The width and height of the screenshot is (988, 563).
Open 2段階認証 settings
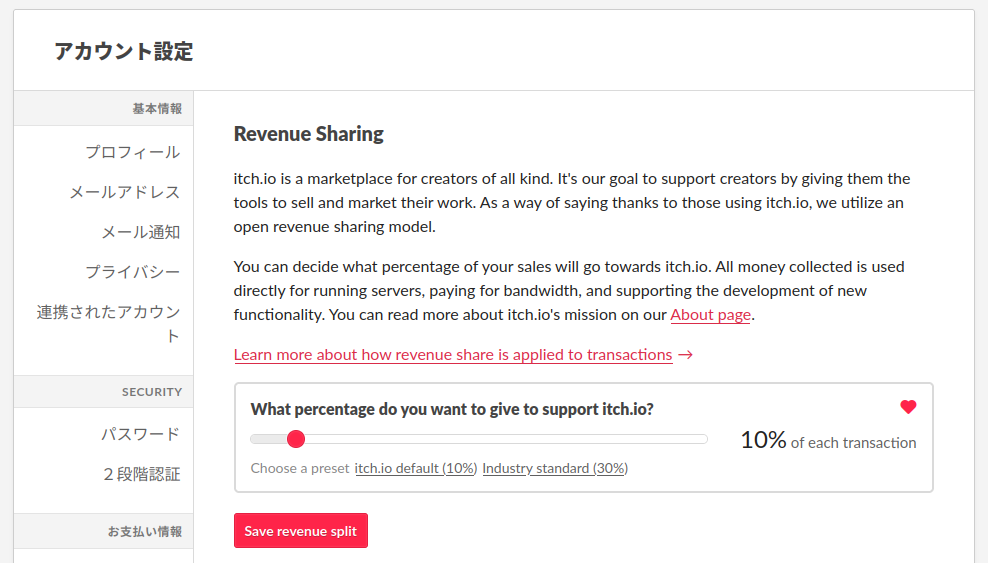[141, 474]
